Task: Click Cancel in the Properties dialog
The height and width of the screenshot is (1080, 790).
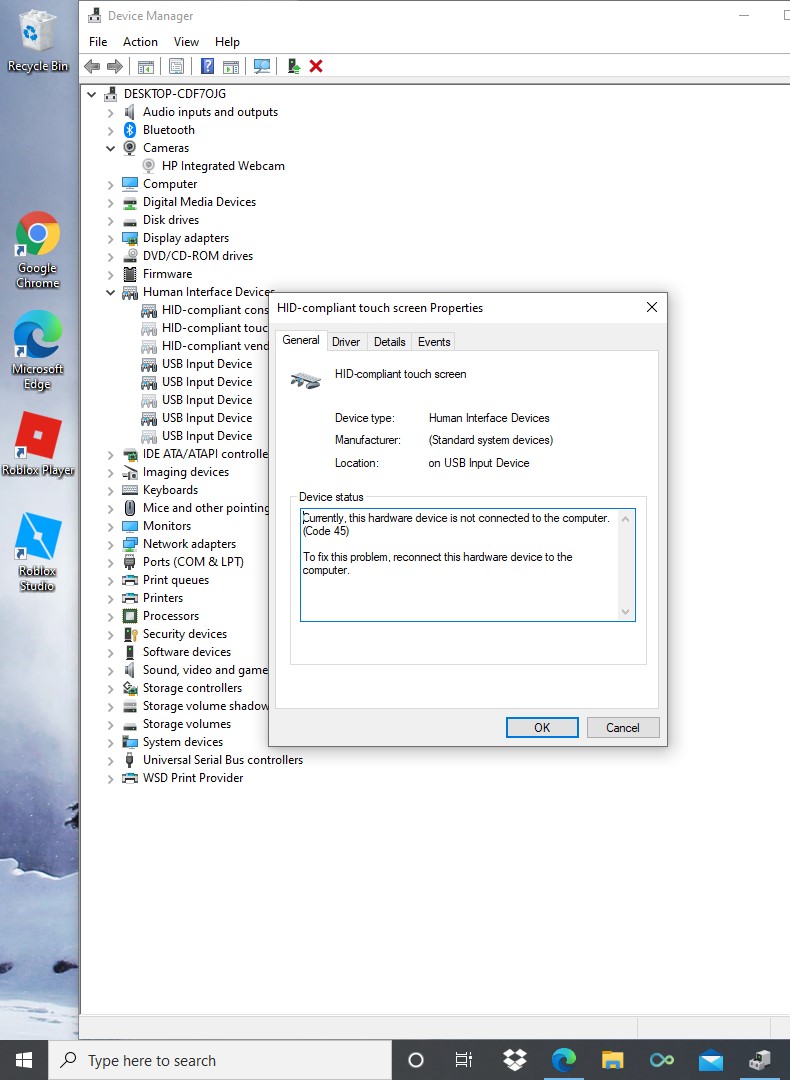Action: click(x=623, y=727)
